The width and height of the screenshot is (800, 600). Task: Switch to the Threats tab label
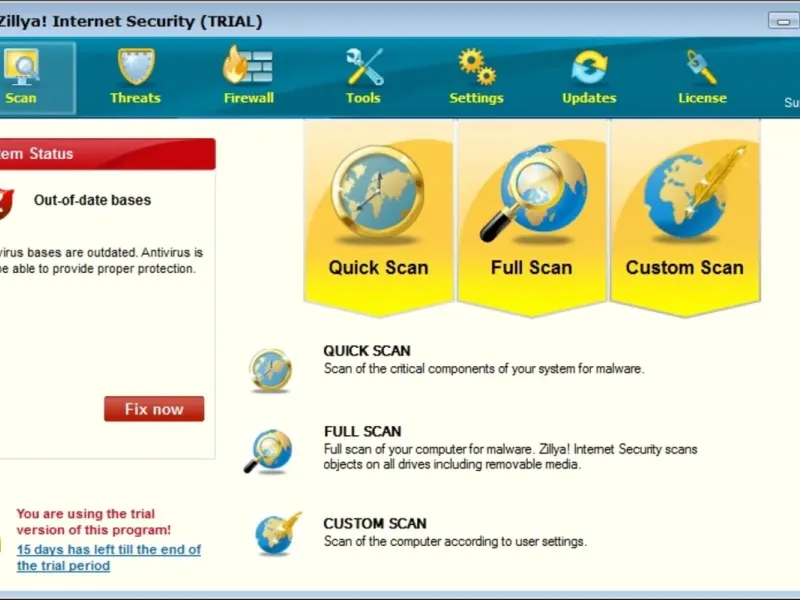click(136, 97)
